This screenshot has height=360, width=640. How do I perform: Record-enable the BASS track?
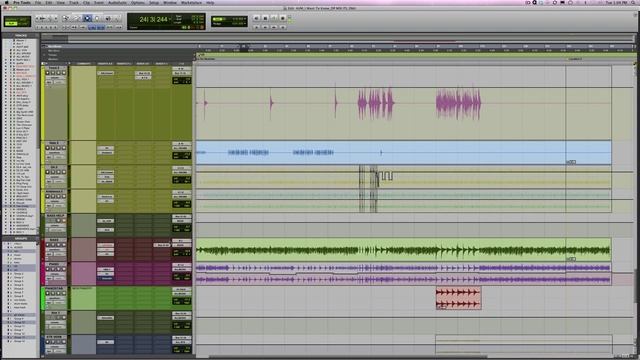[x=48, y=244]
